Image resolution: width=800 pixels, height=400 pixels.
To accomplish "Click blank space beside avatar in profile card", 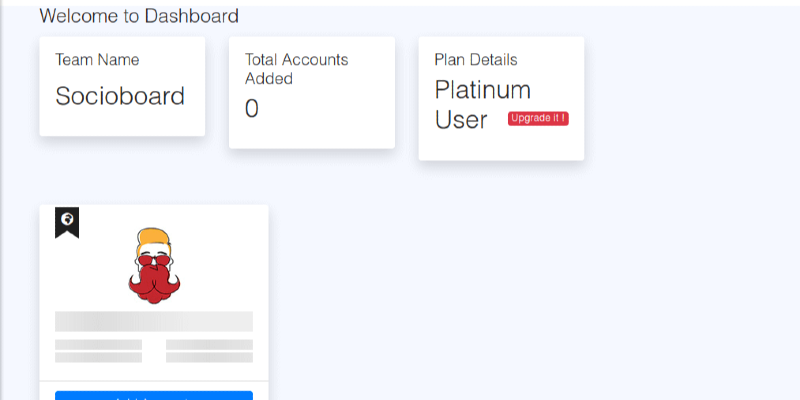I will (x=225, y=260).
